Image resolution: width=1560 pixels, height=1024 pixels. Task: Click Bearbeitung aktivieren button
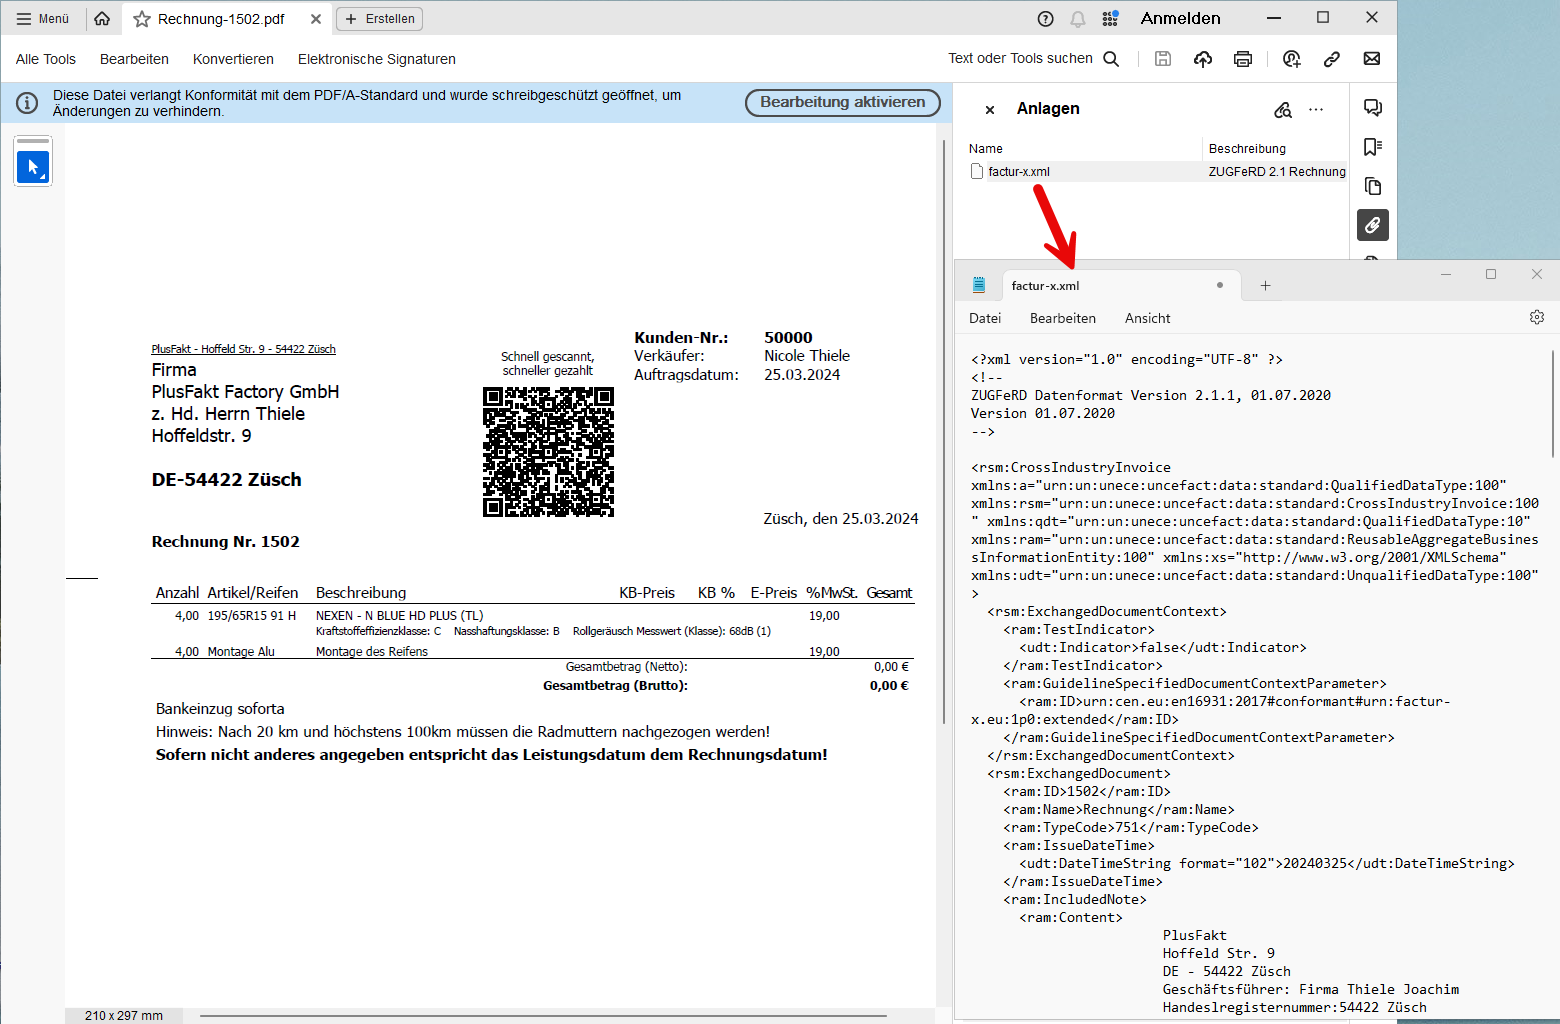pyautogui.click(x=843, y=102)
